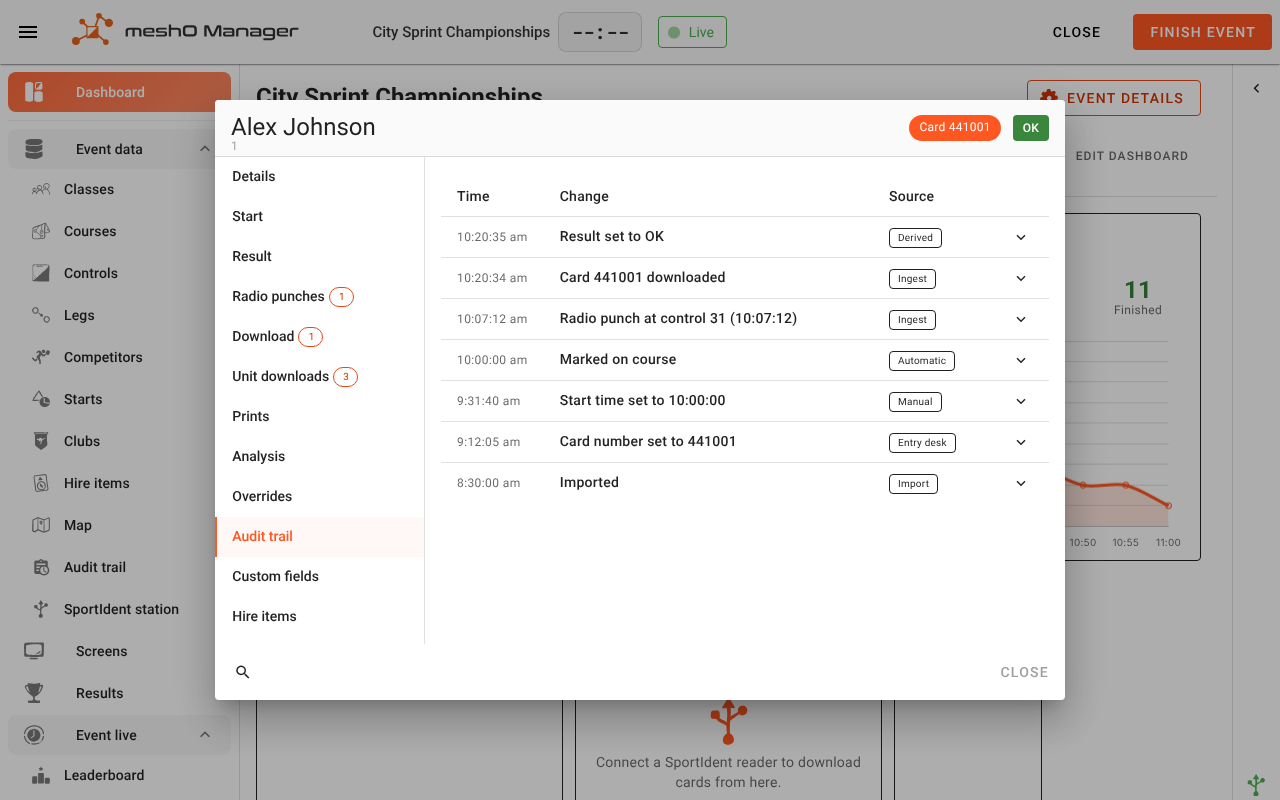Screen dimensions: 1280x800
Task: Click the SportIdent station USB icon
Action: pos(41,609)
